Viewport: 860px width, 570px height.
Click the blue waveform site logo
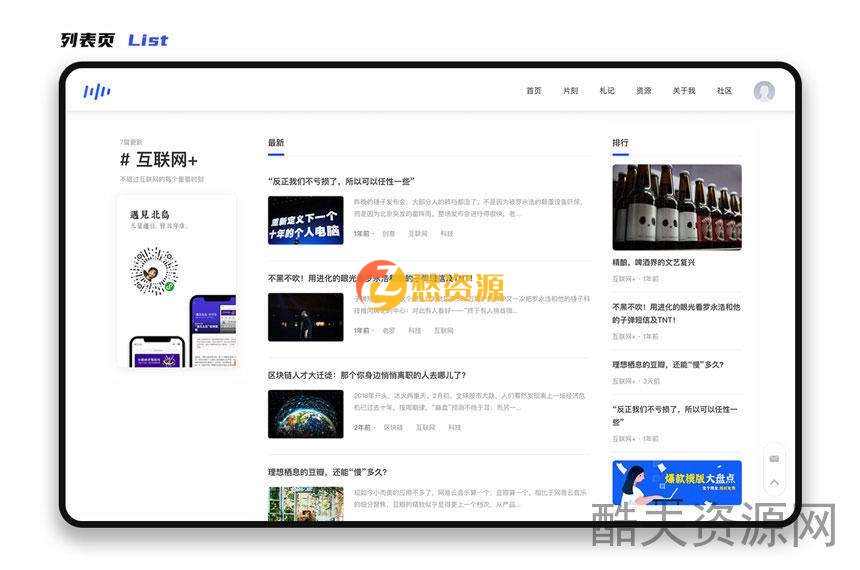click(97, 91)
